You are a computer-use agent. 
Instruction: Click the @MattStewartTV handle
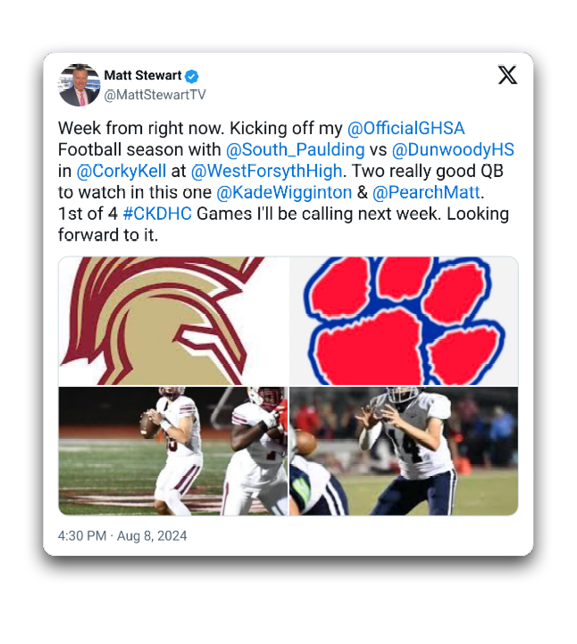click(x=154, y=95)
